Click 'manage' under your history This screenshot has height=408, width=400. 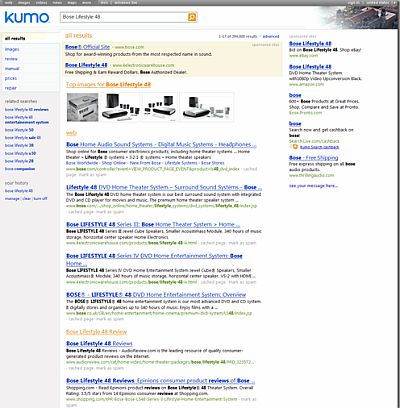[12, 199]
